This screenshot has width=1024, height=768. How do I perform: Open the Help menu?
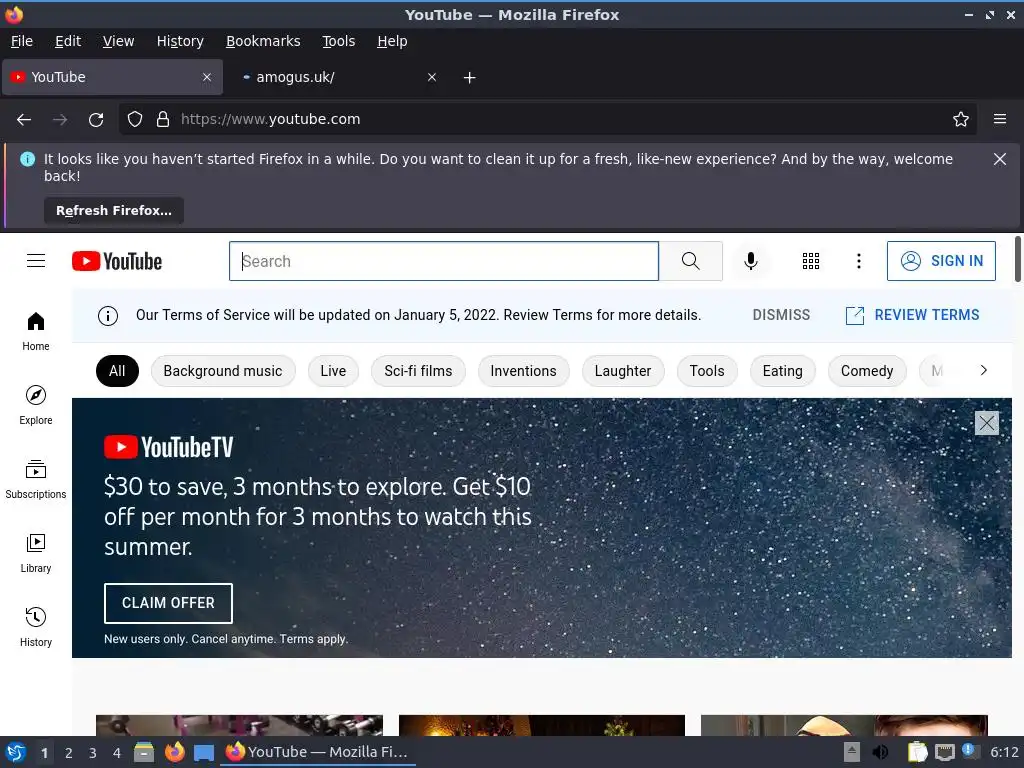(392, 41)
